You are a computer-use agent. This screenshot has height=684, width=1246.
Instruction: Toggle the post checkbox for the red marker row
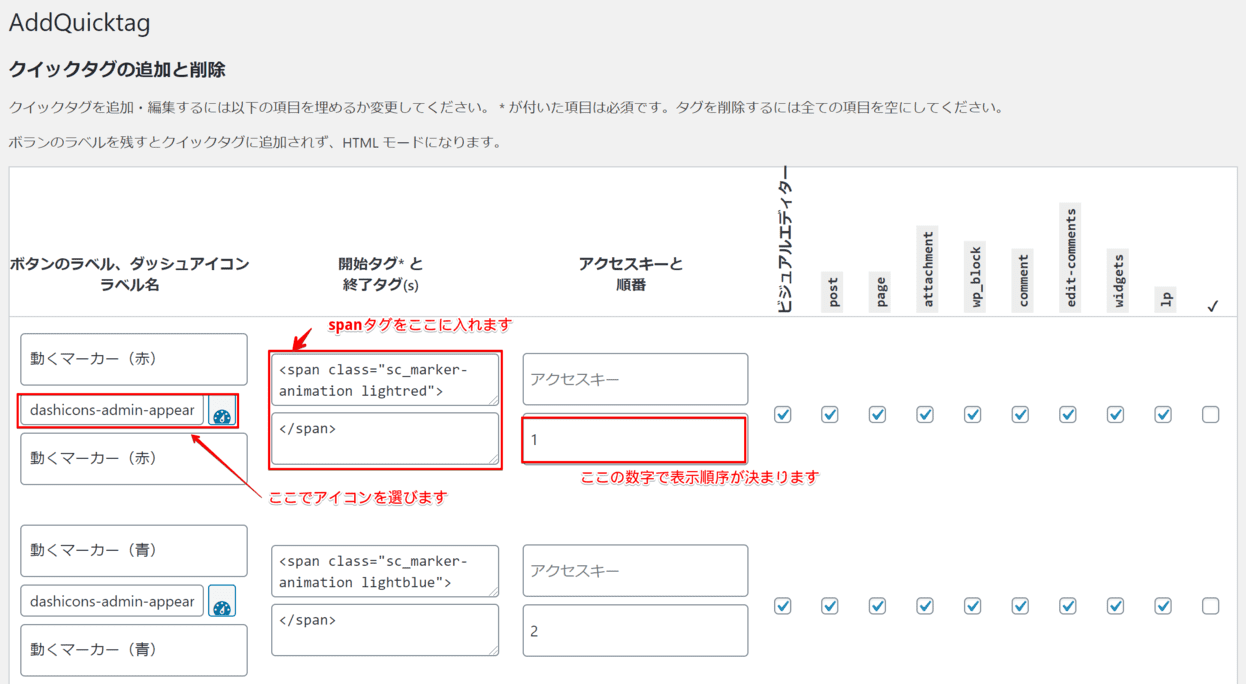click(831, 414)
